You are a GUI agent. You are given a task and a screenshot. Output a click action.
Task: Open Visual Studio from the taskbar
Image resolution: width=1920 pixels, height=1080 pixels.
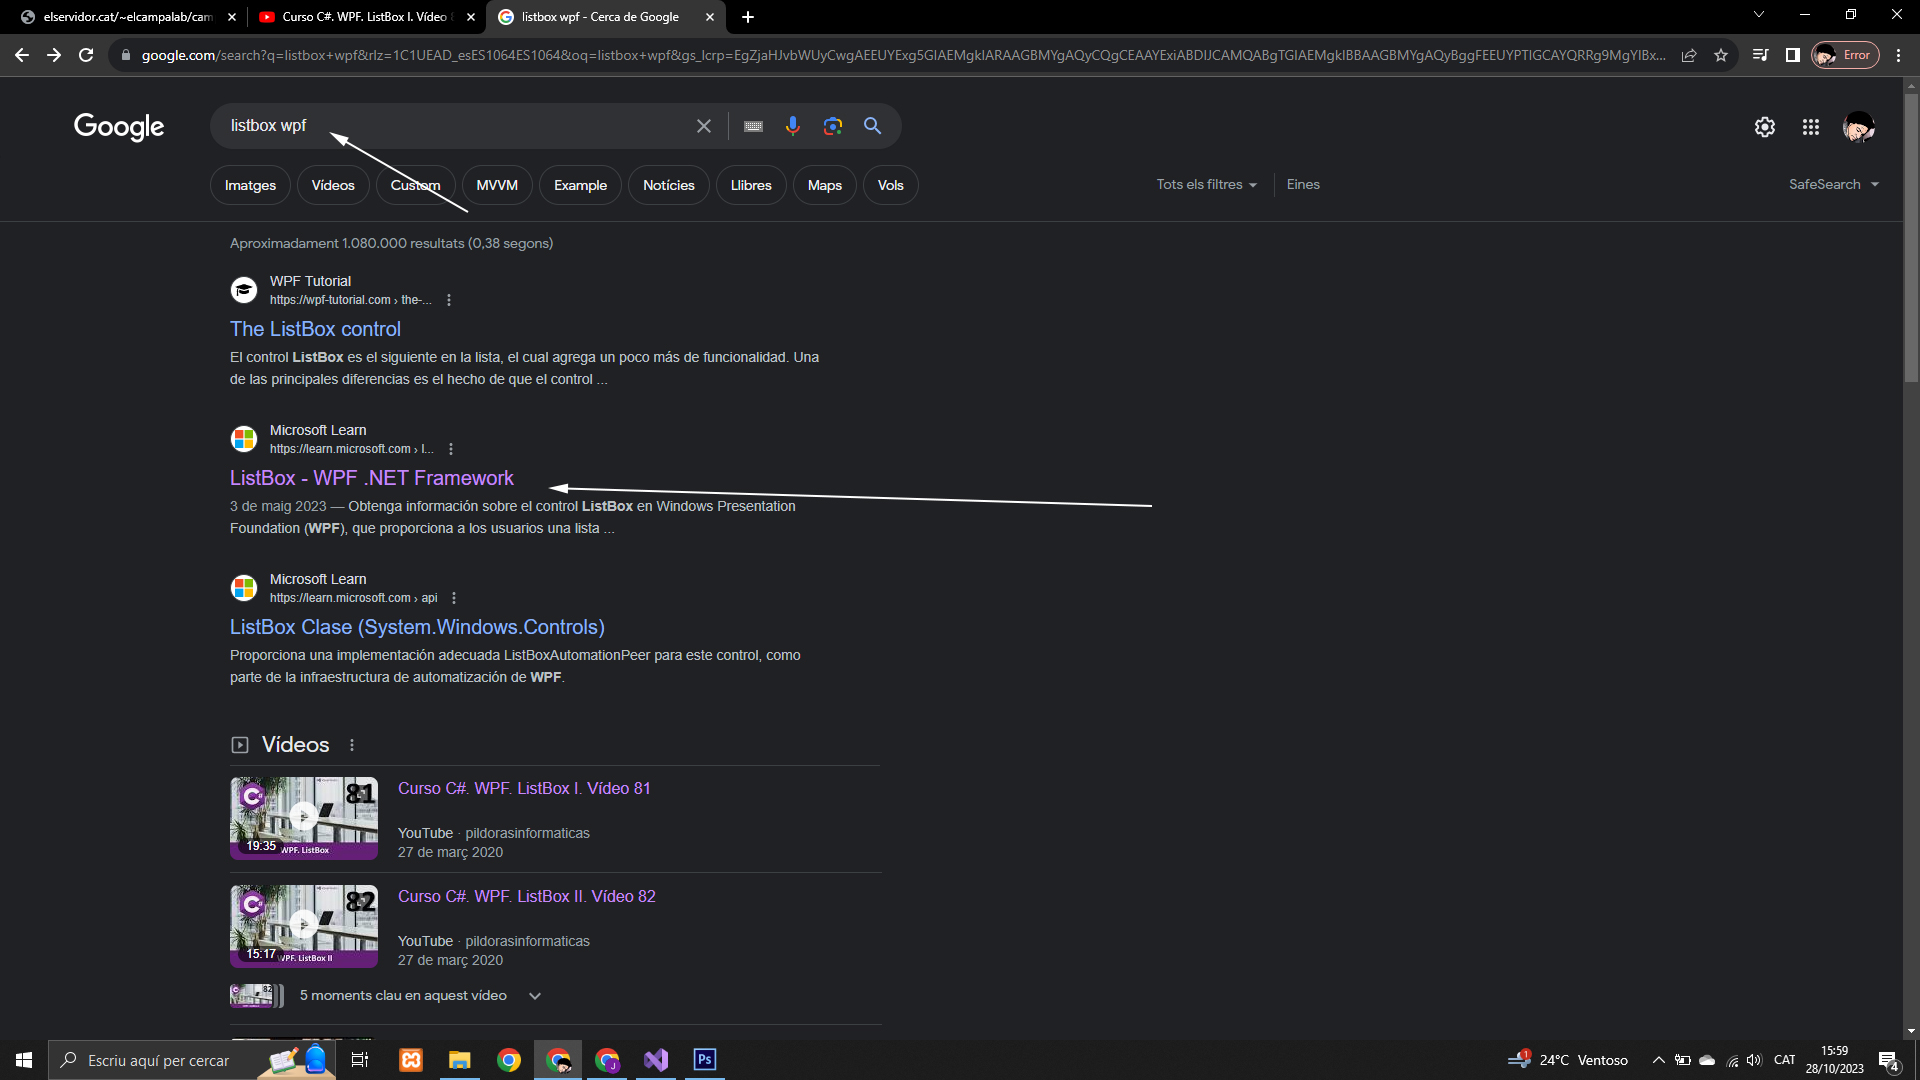click(x=656, y=1060)
